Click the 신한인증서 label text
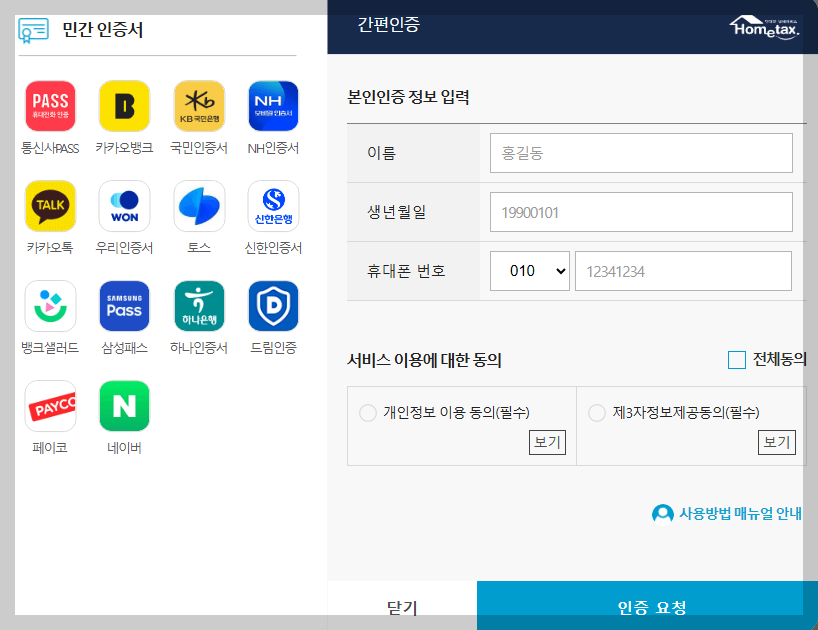Viewport: 818px width, 630px height. (273, 248)
